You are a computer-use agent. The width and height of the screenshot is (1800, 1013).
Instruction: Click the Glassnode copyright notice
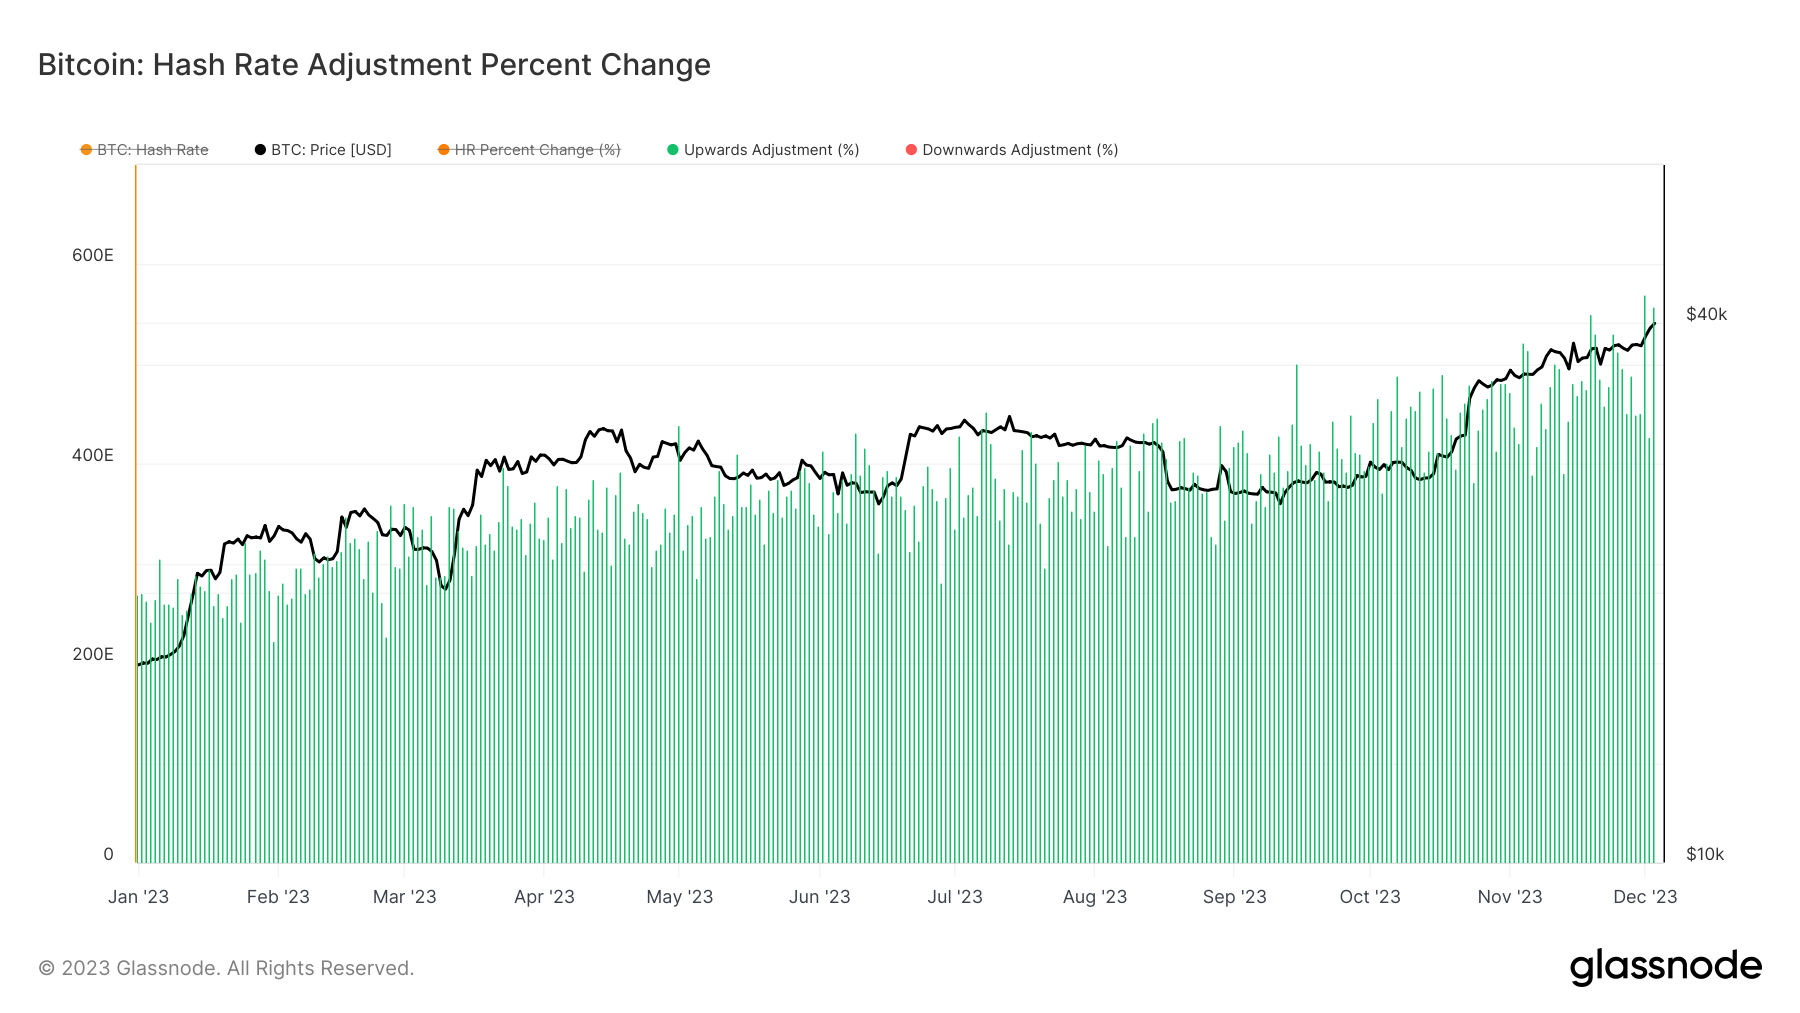pyautogui.click(x=226, y=968)
